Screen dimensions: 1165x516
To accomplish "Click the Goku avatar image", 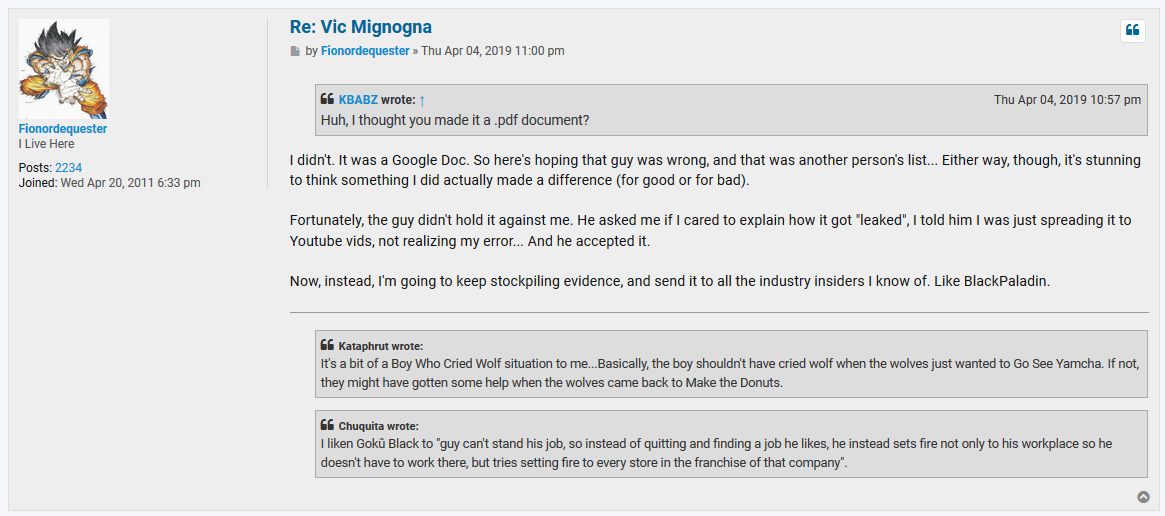I will (x=64, y=69).
